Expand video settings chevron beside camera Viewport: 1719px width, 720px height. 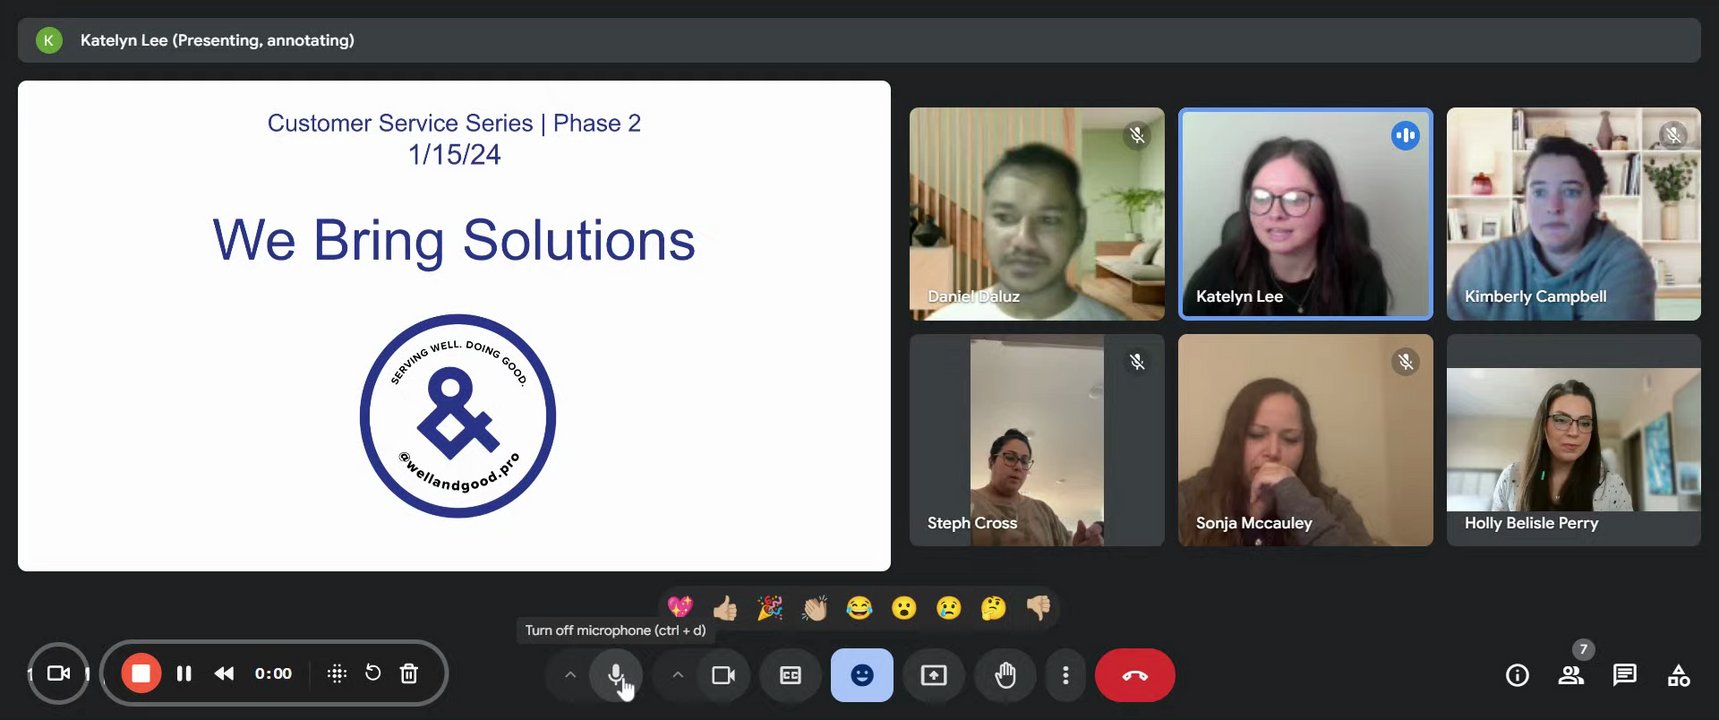(x=677, y=676)
